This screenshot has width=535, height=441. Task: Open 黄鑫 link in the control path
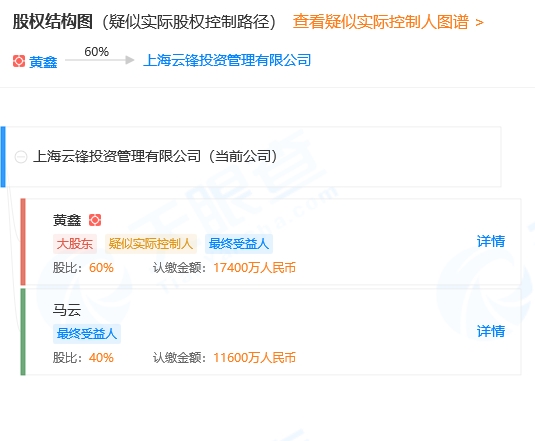(x=43, y=62)
